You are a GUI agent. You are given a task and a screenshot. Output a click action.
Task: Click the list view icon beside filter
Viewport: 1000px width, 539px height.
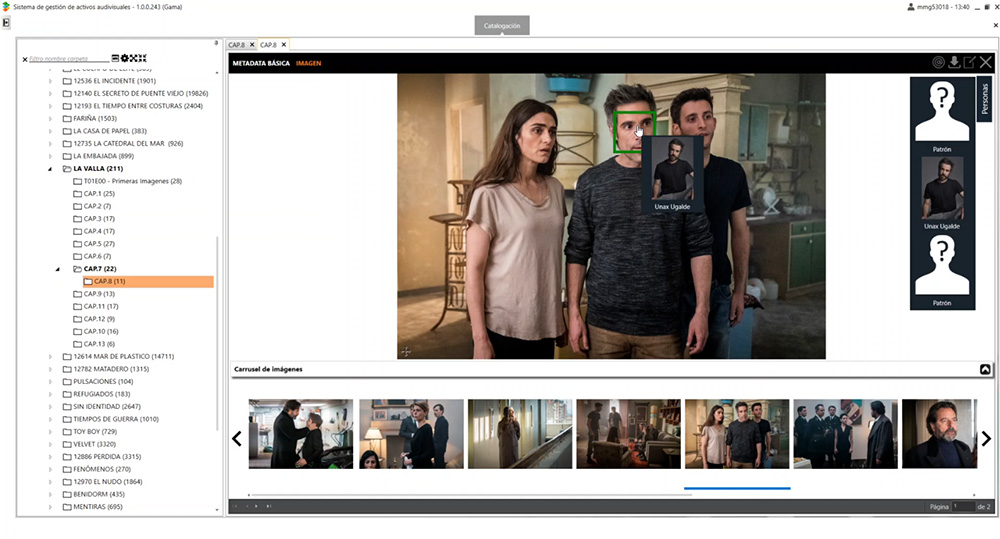[115, 58]
